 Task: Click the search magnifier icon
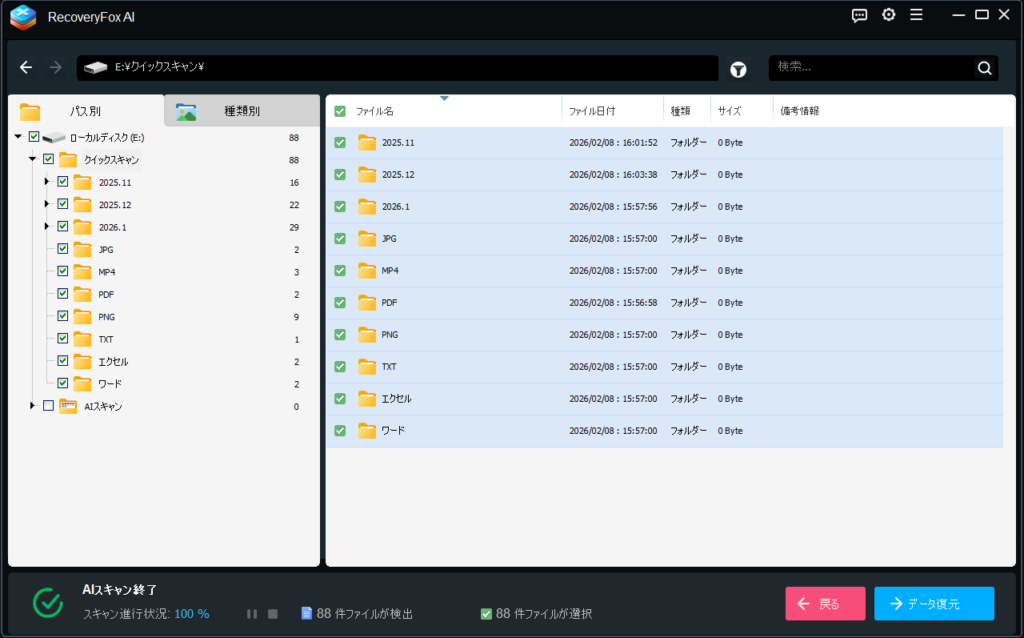point(984,68)
